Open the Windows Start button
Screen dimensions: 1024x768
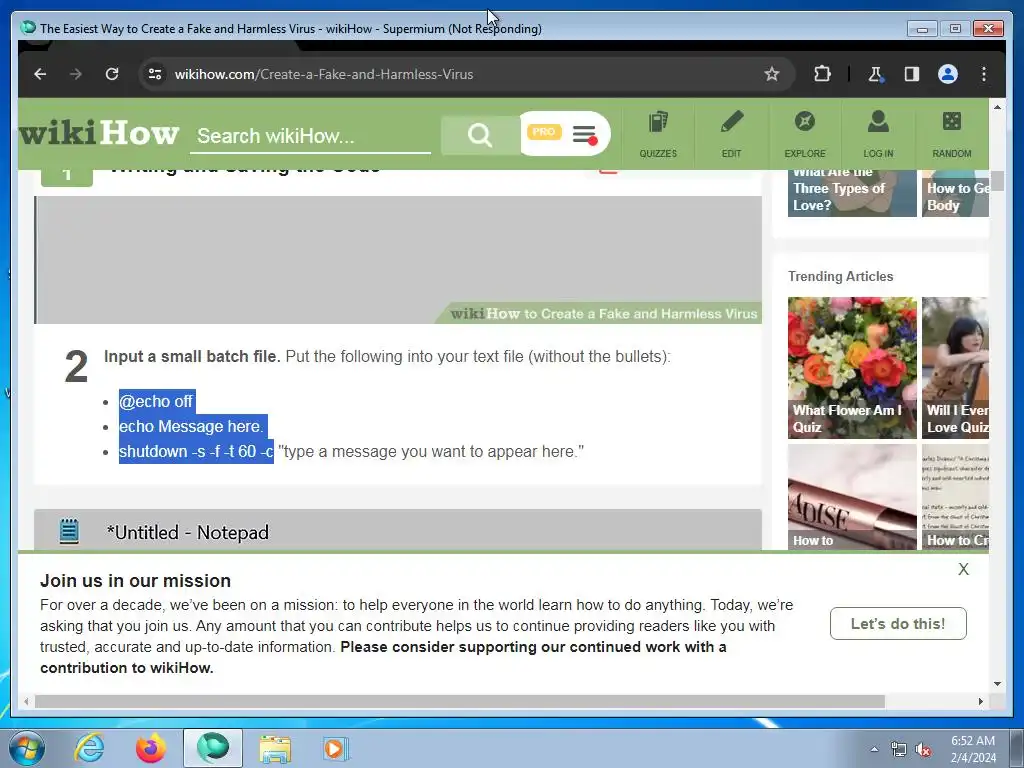click(x=27, y=748)
